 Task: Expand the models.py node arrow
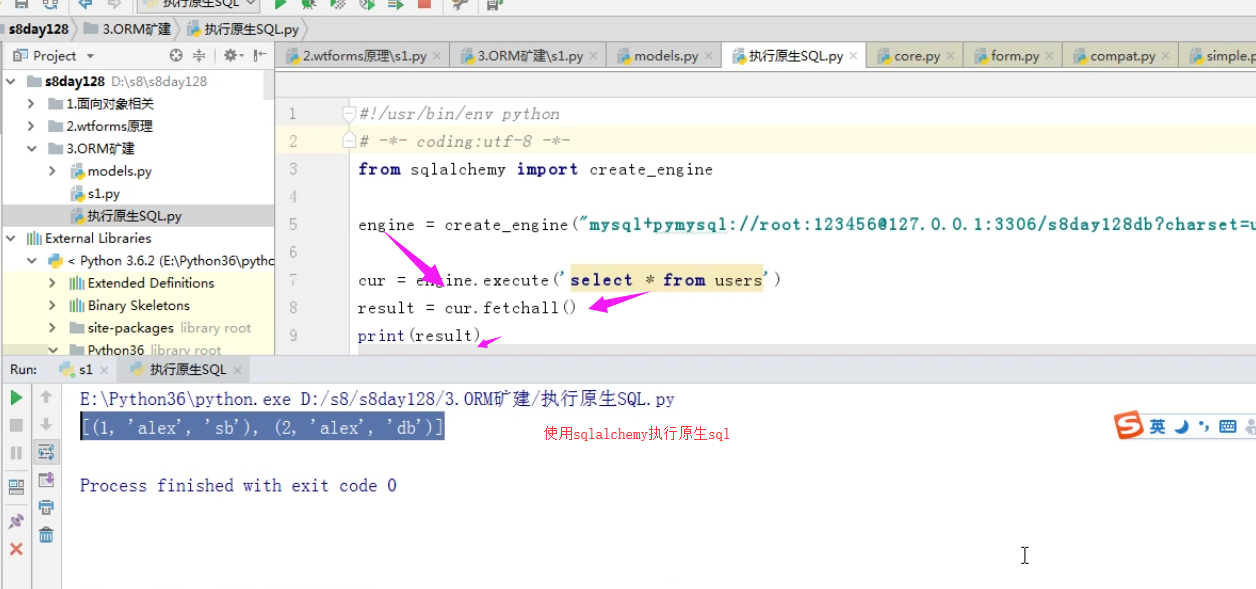pyautogui.click(x=52, y=171)
